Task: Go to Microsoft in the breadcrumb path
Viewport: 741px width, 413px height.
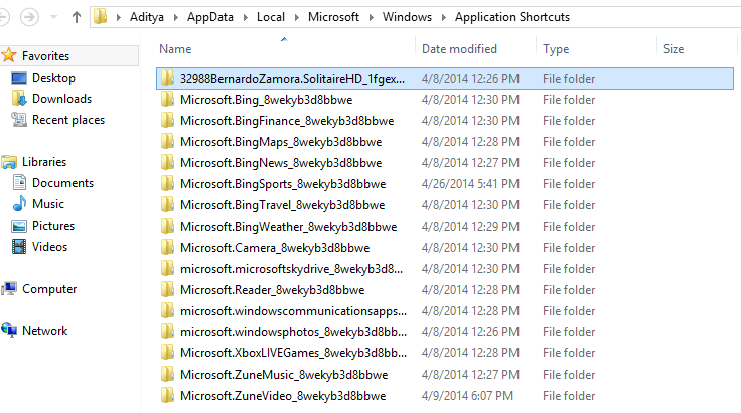Action: (334, 17)
